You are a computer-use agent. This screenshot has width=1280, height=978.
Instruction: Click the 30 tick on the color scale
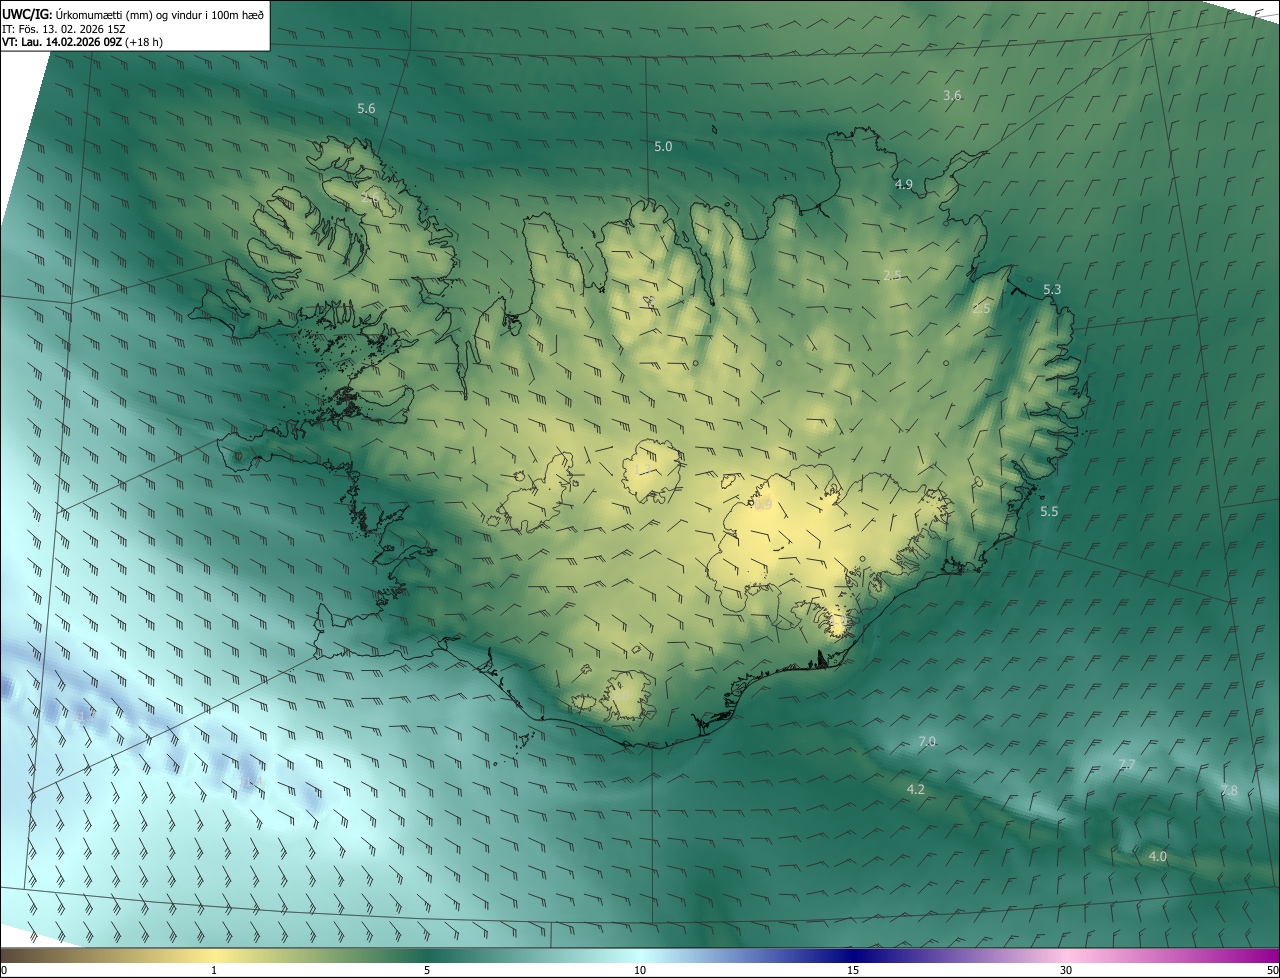tap(1066, 970)
